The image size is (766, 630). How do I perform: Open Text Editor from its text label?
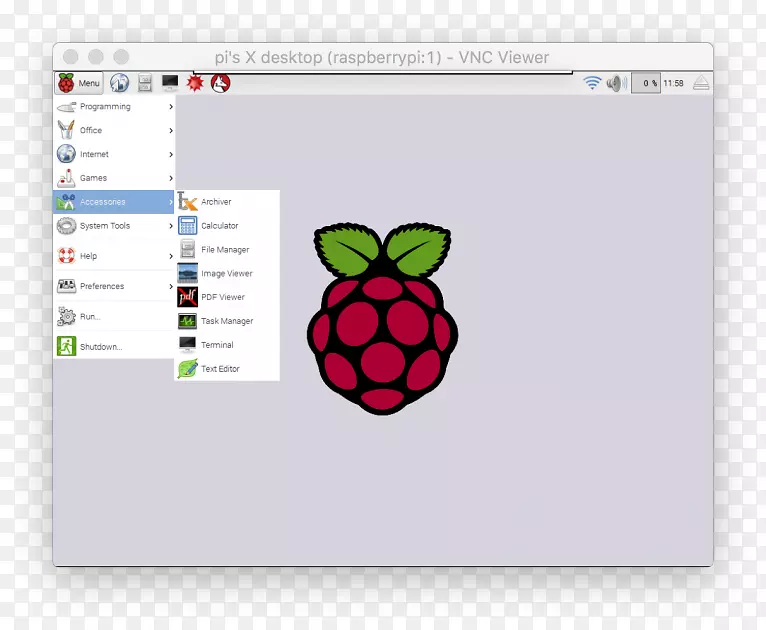220,369
